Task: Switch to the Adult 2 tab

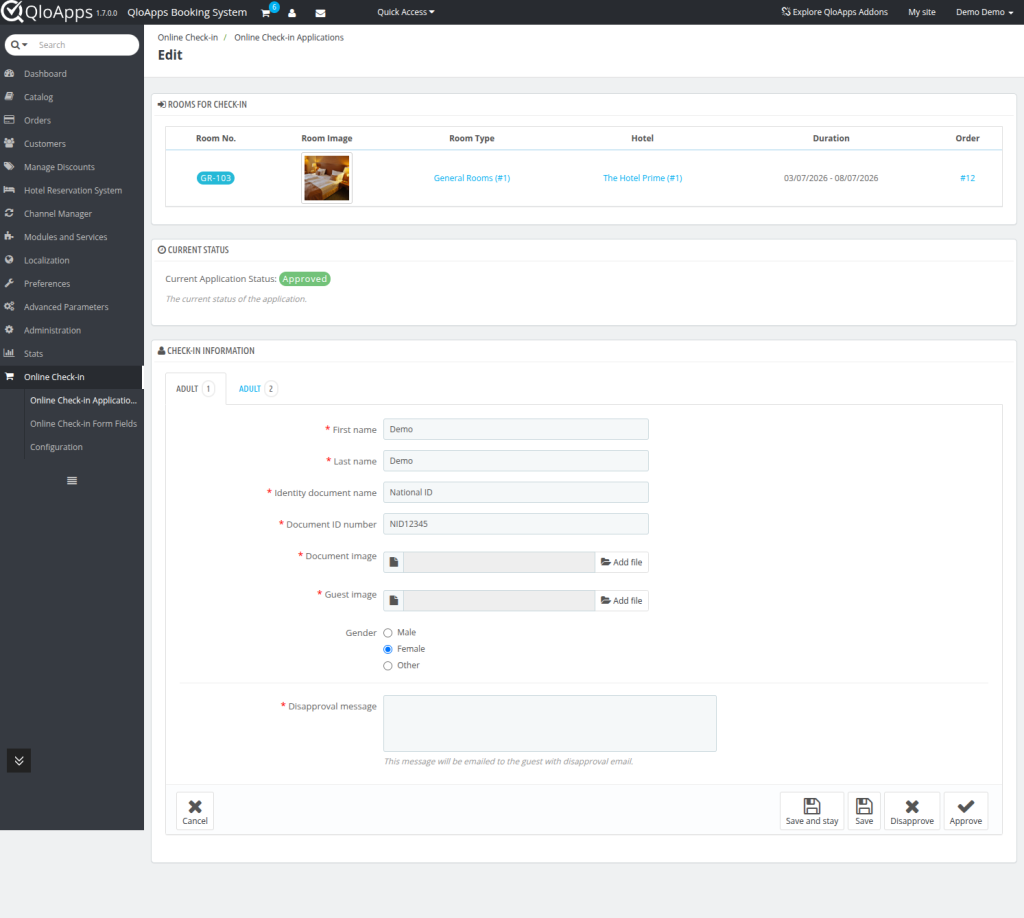Action: 257,388
